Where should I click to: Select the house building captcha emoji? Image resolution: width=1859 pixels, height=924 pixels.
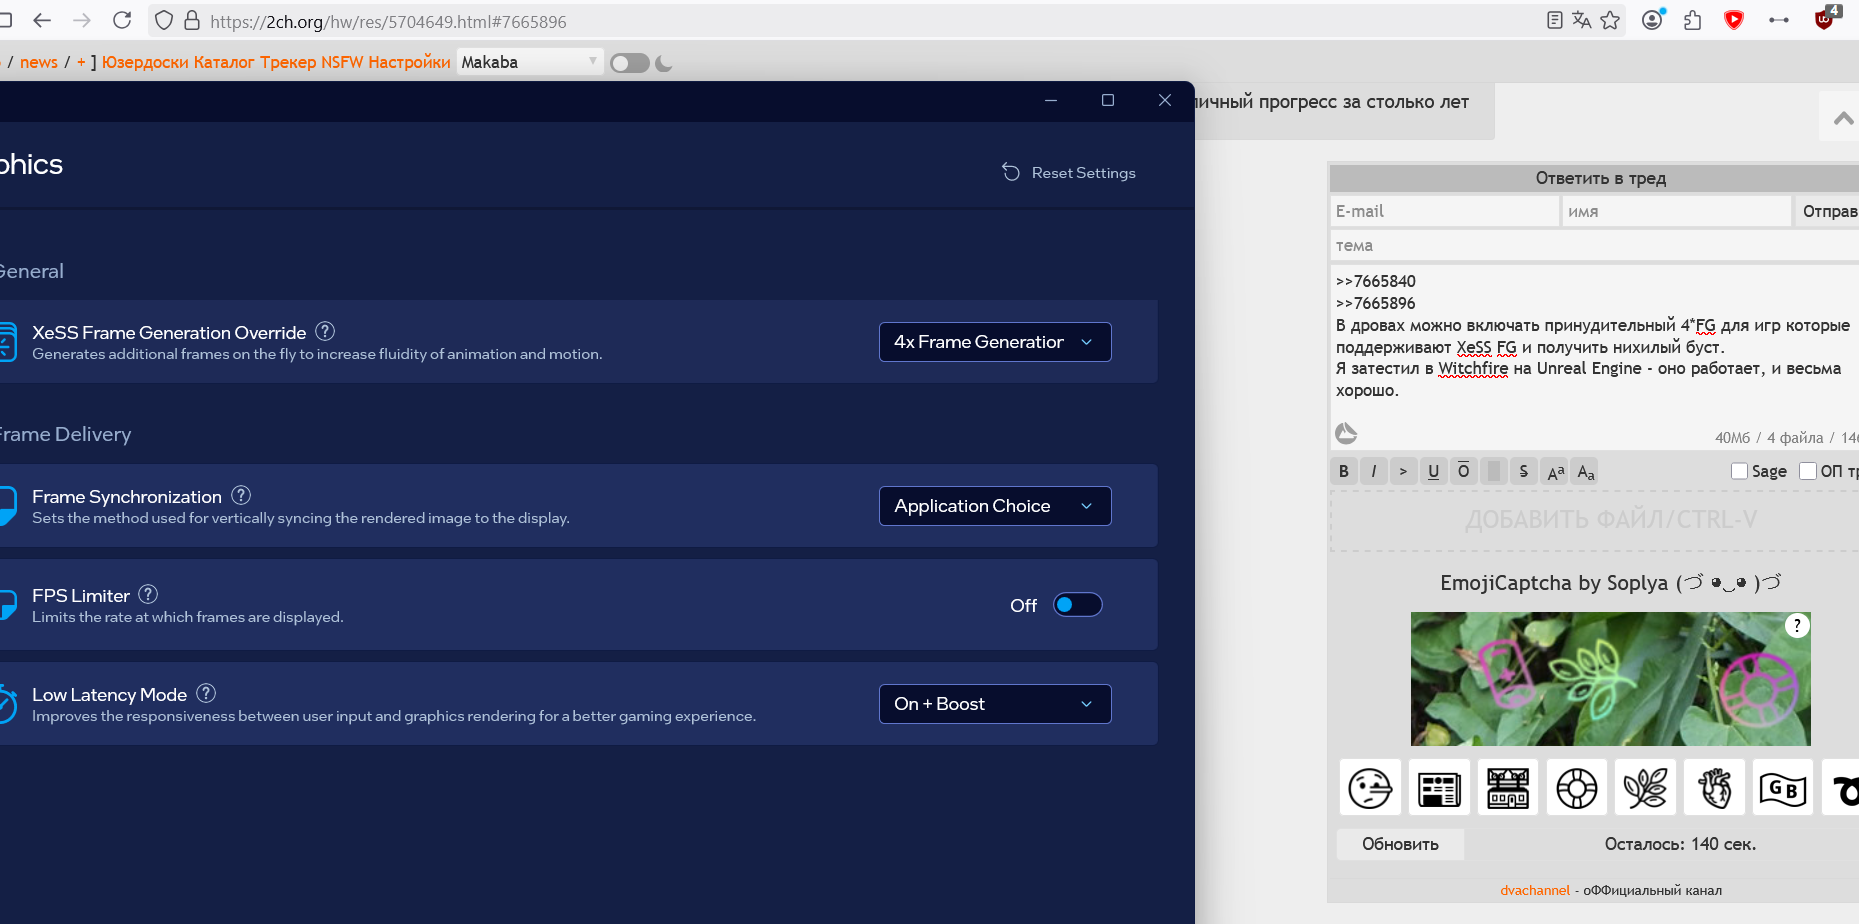click(1508, 788)
